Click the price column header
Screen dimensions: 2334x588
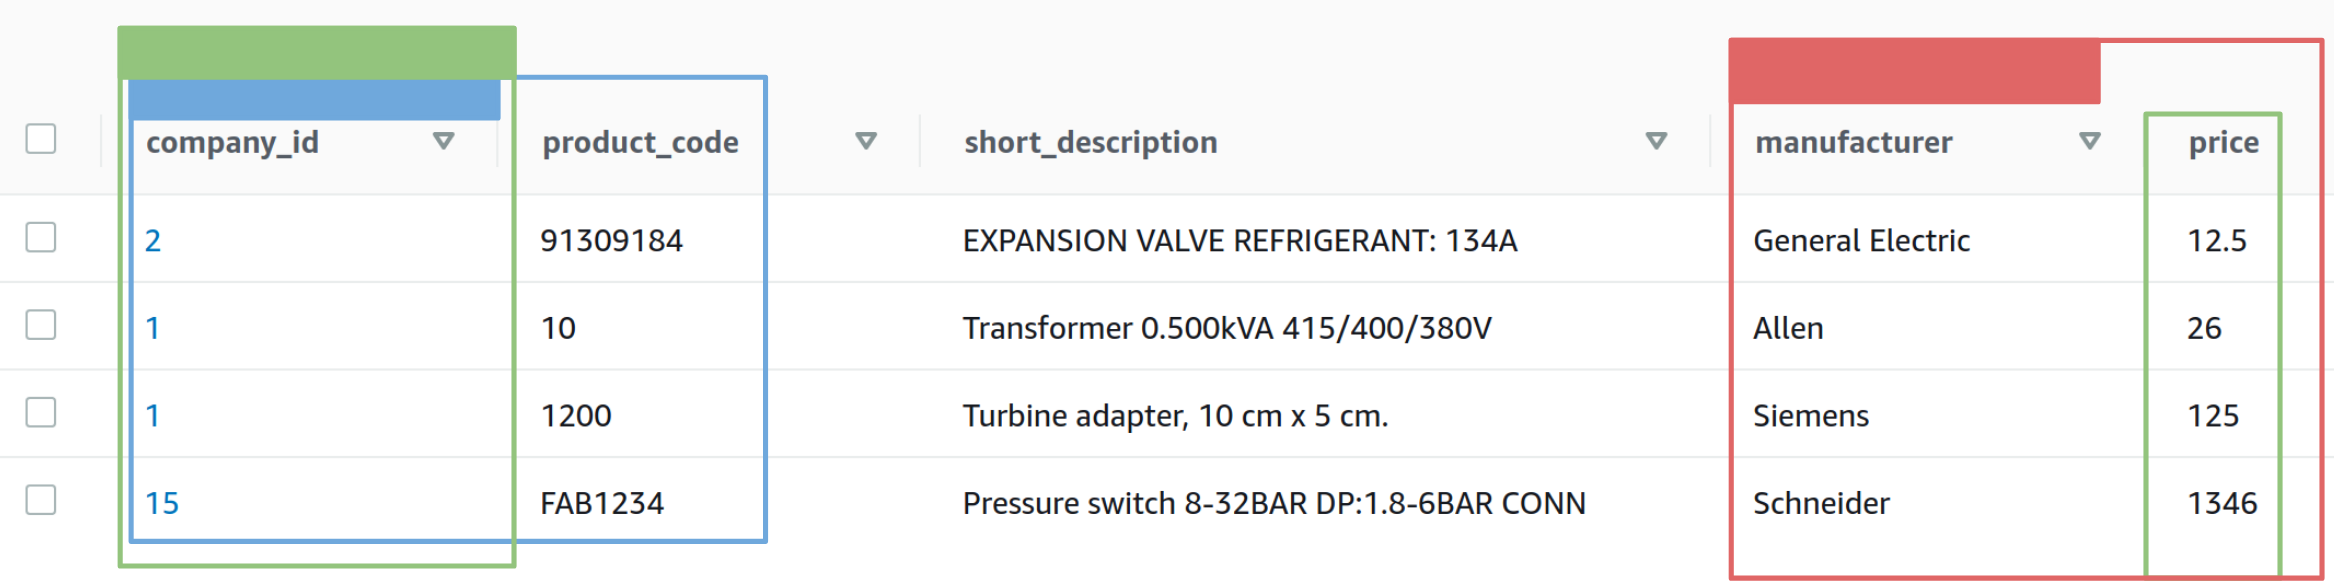(2223, 143)
